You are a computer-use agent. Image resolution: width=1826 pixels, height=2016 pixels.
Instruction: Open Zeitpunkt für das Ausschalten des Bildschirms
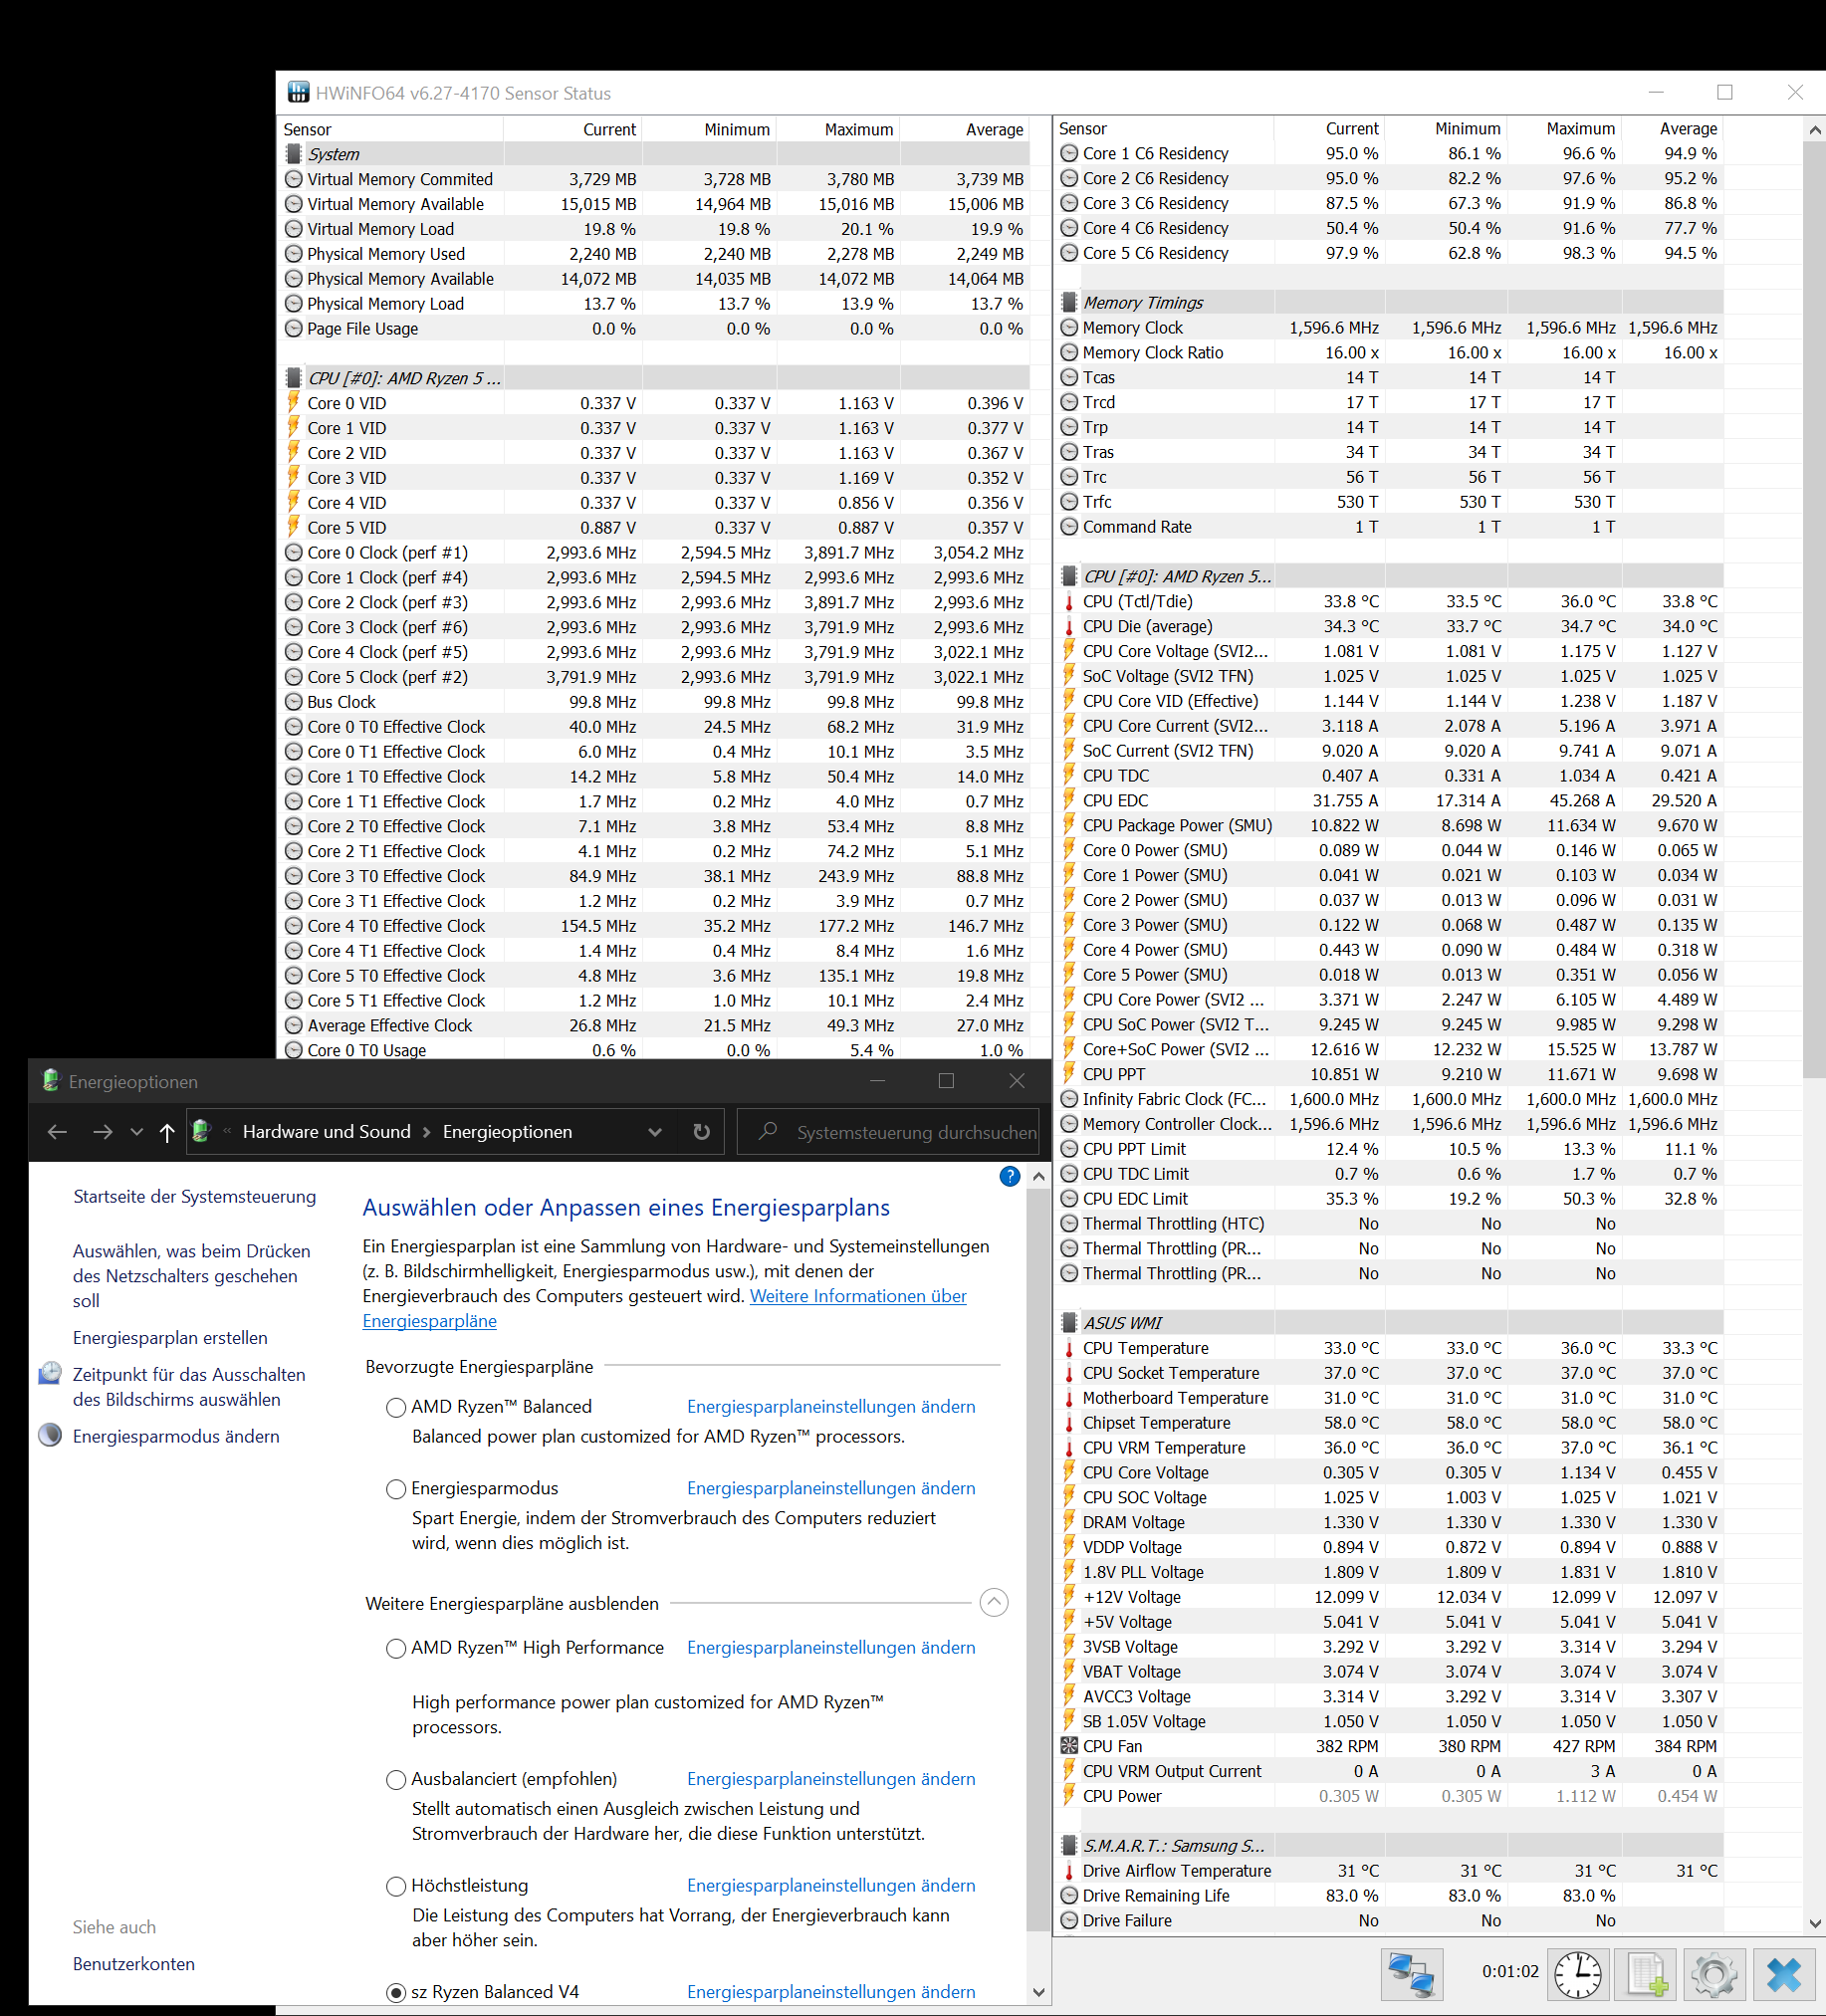click(x=189, y=1386)
